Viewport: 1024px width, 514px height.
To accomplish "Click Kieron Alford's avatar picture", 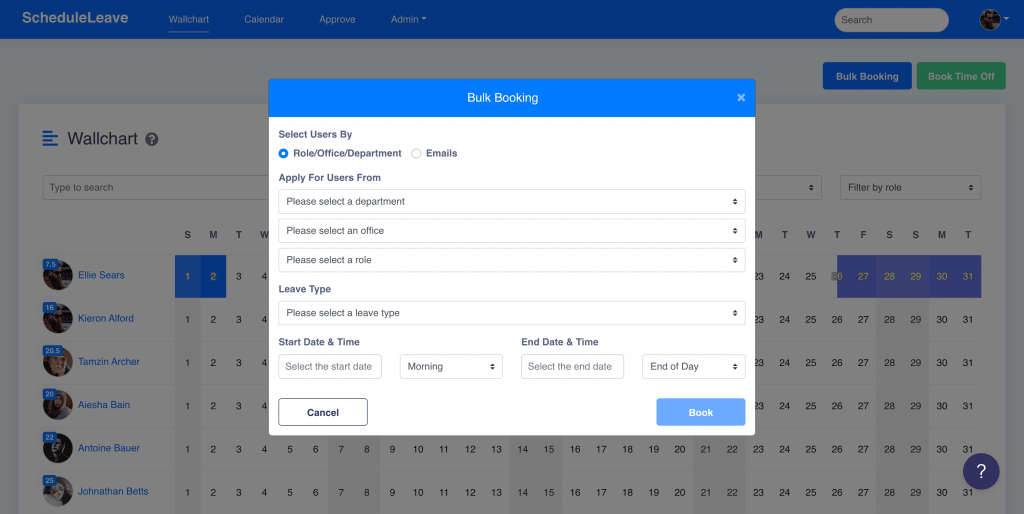I will coord(58,319).
